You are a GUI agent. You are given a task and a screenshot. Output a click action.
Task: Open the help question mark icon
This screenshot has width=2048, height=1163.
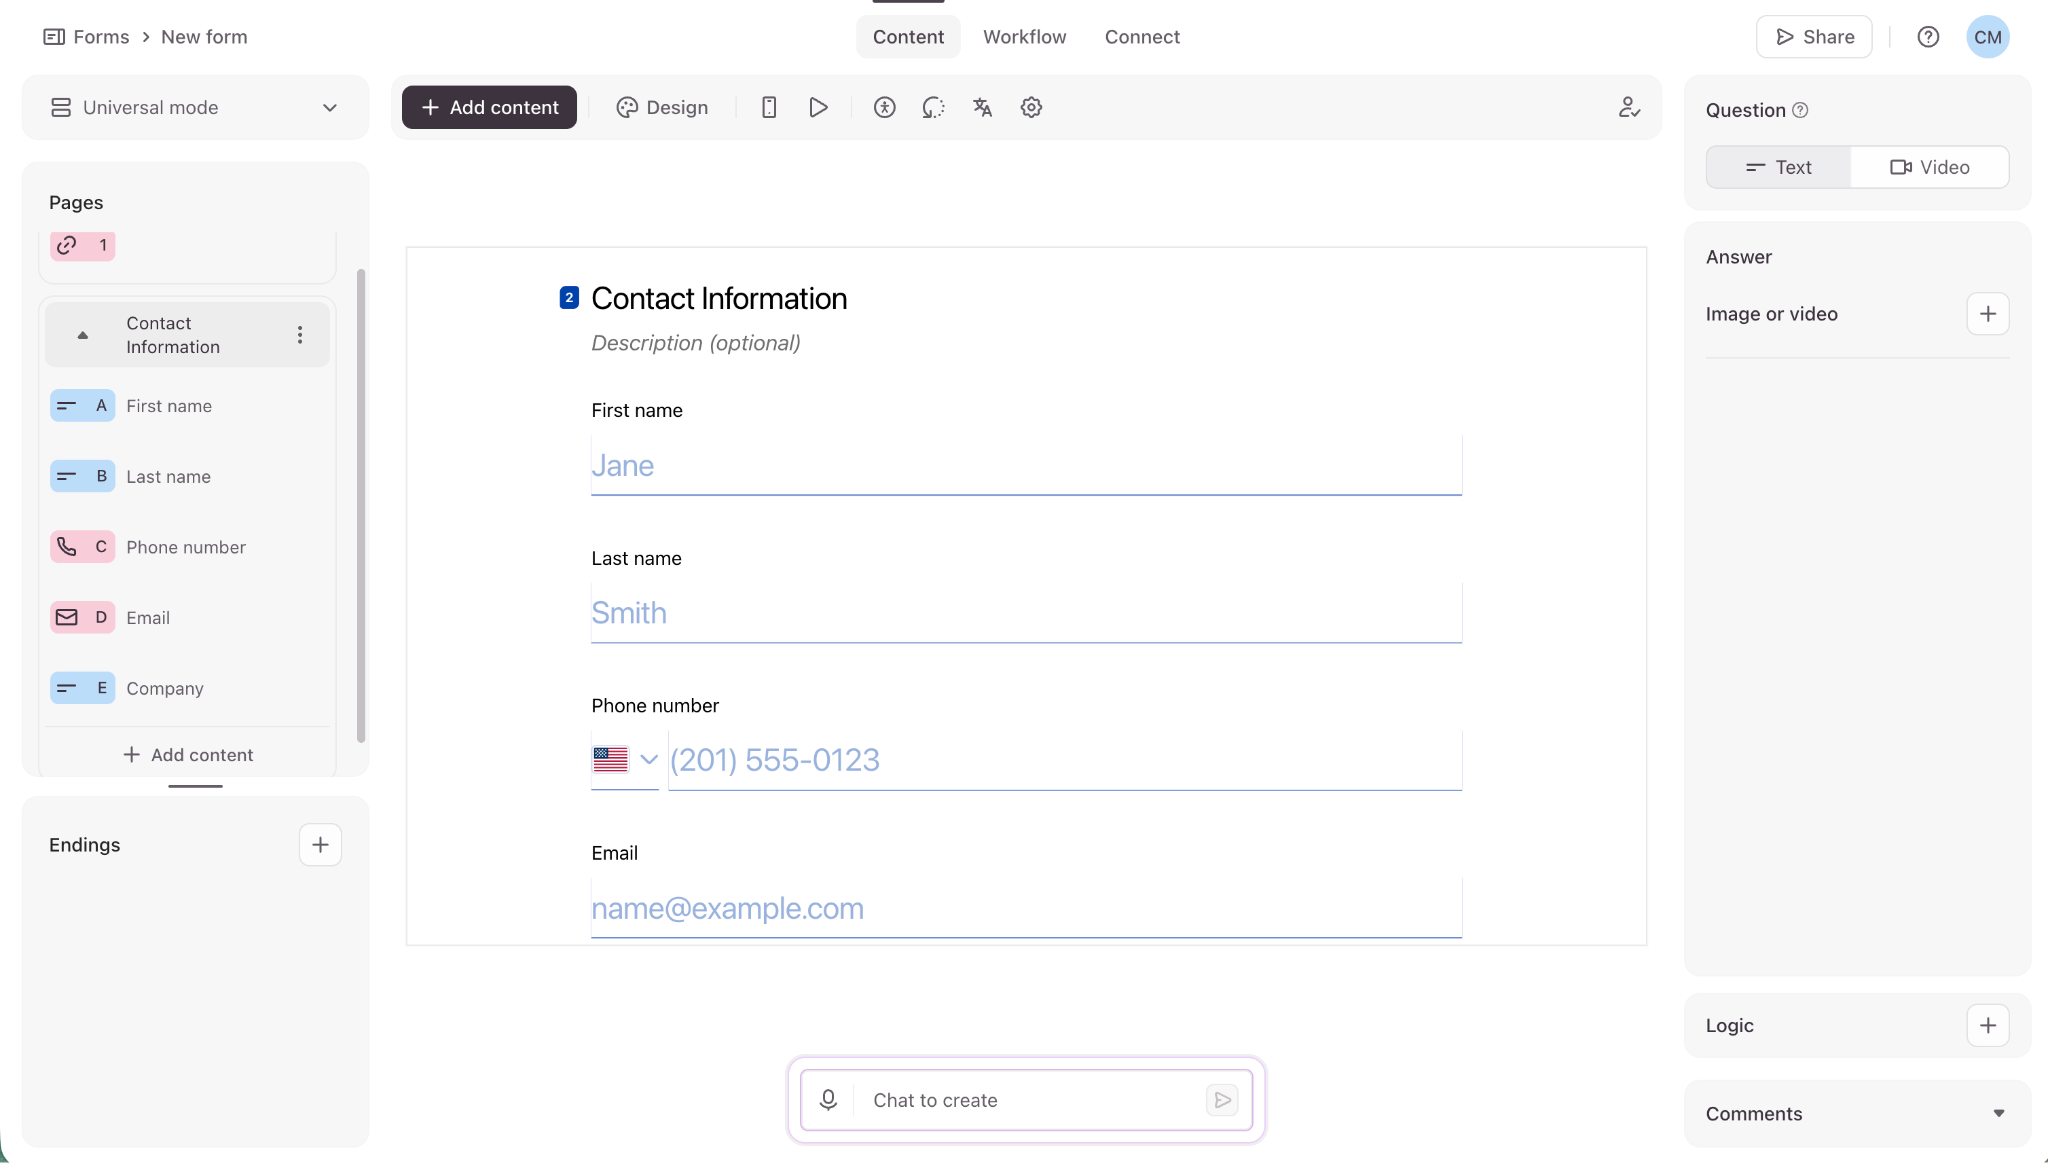point(1928,37)
